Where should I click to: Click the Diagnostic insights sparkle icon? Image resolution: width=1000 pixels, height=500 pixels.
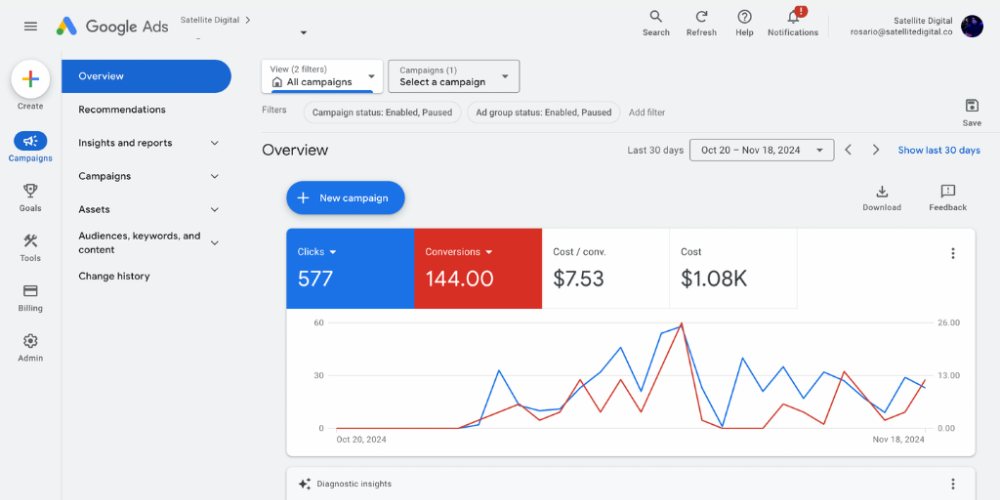point(304,484)
